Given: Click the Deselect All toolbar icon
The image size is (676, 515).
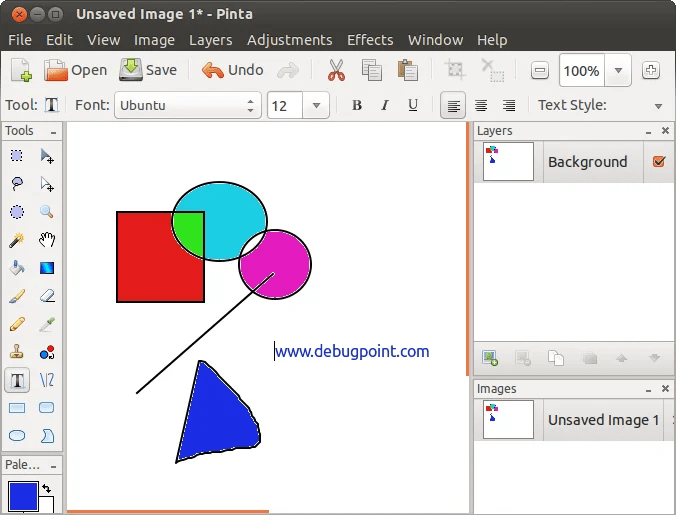Looking at the screenshot, I should (x=492, y=70).
